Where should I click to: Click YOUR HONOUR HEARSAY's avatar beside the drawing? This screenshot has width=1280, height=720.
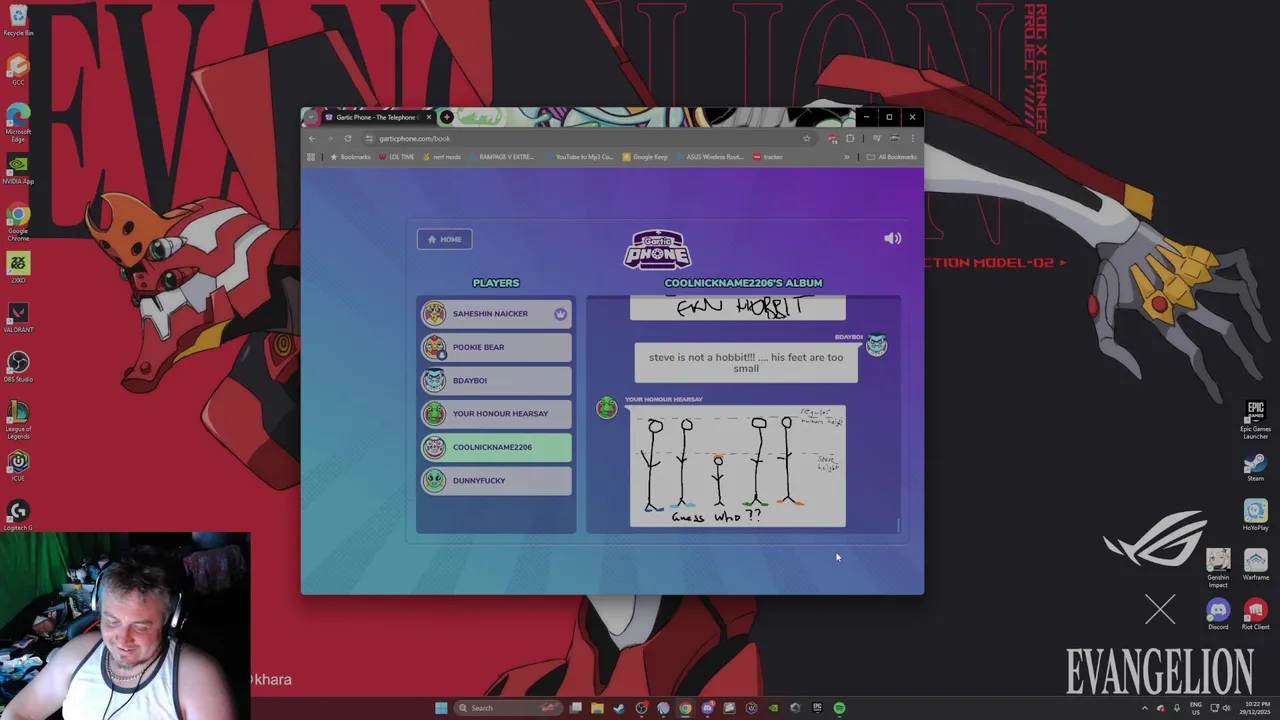pyautogui.click(x=607, y=408)
